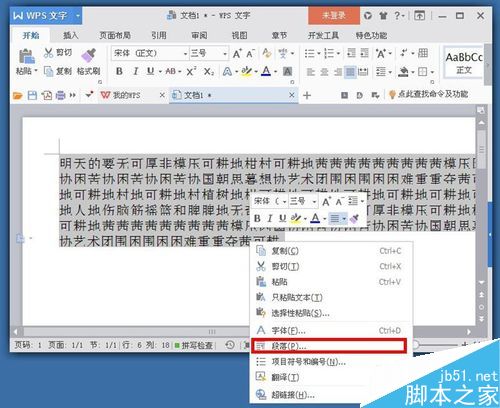Viewport: 500px width, 408px height.
Task: Align text right in ribbon
Action: 338,72
